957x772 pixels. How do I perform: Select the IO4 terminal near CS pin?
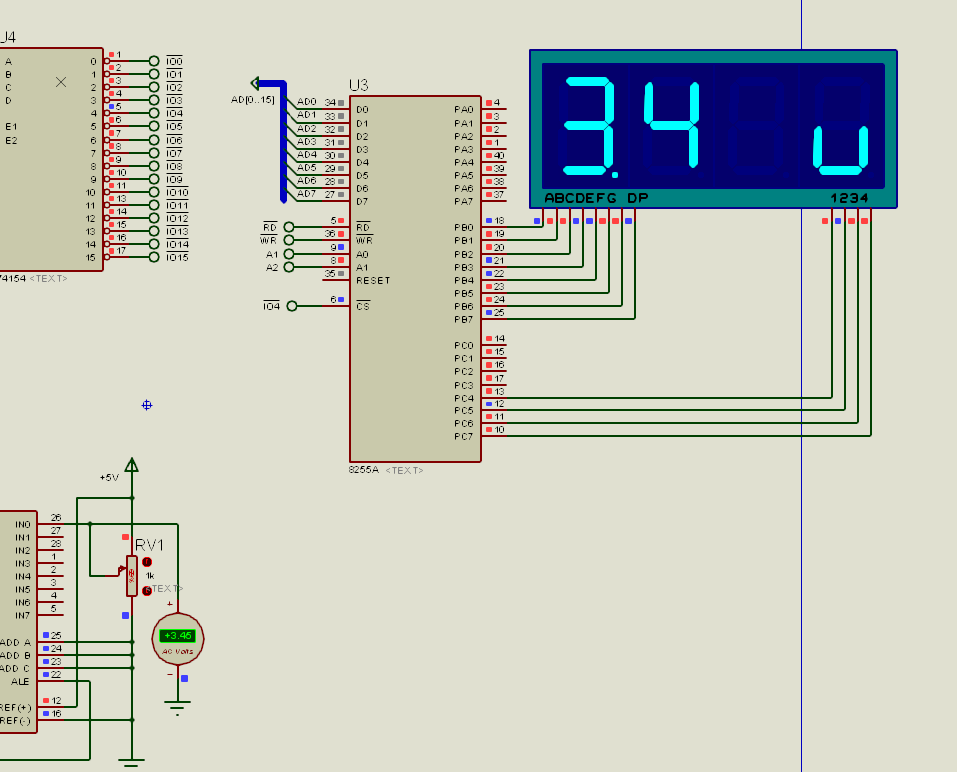tap(292, 306)
